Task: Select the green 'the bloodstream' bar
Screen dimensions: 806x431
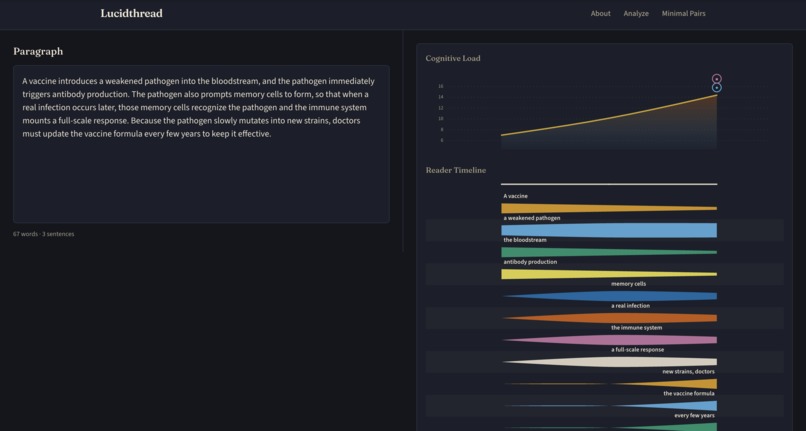Action: click(609, 252)
